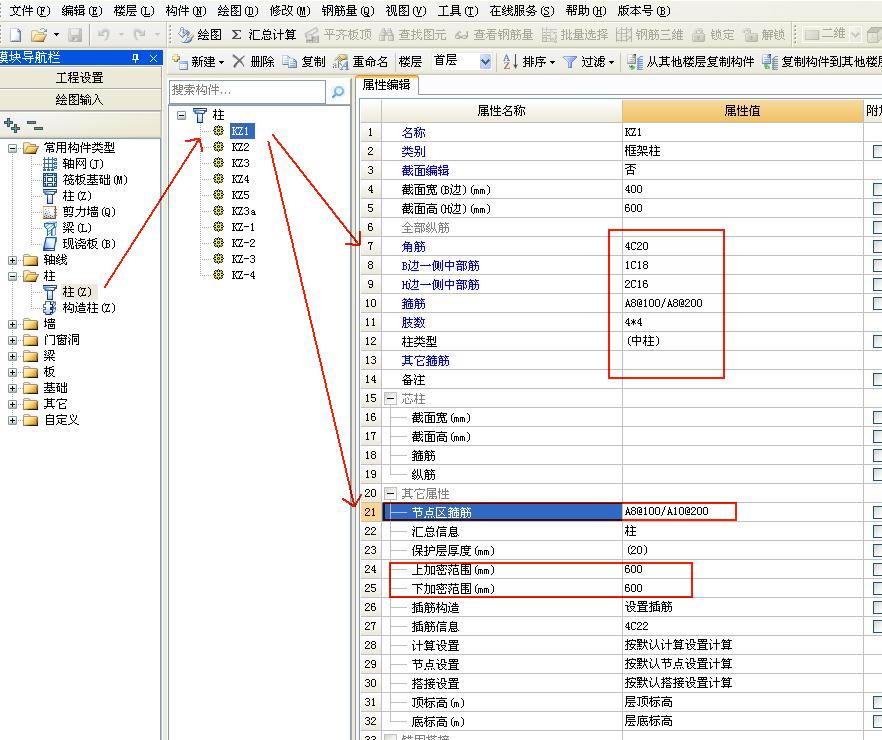The height and width of the screenshot is (740, 882).
Task: Run 汇总计算 summary calculation
Action: click(x=264, y=35)
